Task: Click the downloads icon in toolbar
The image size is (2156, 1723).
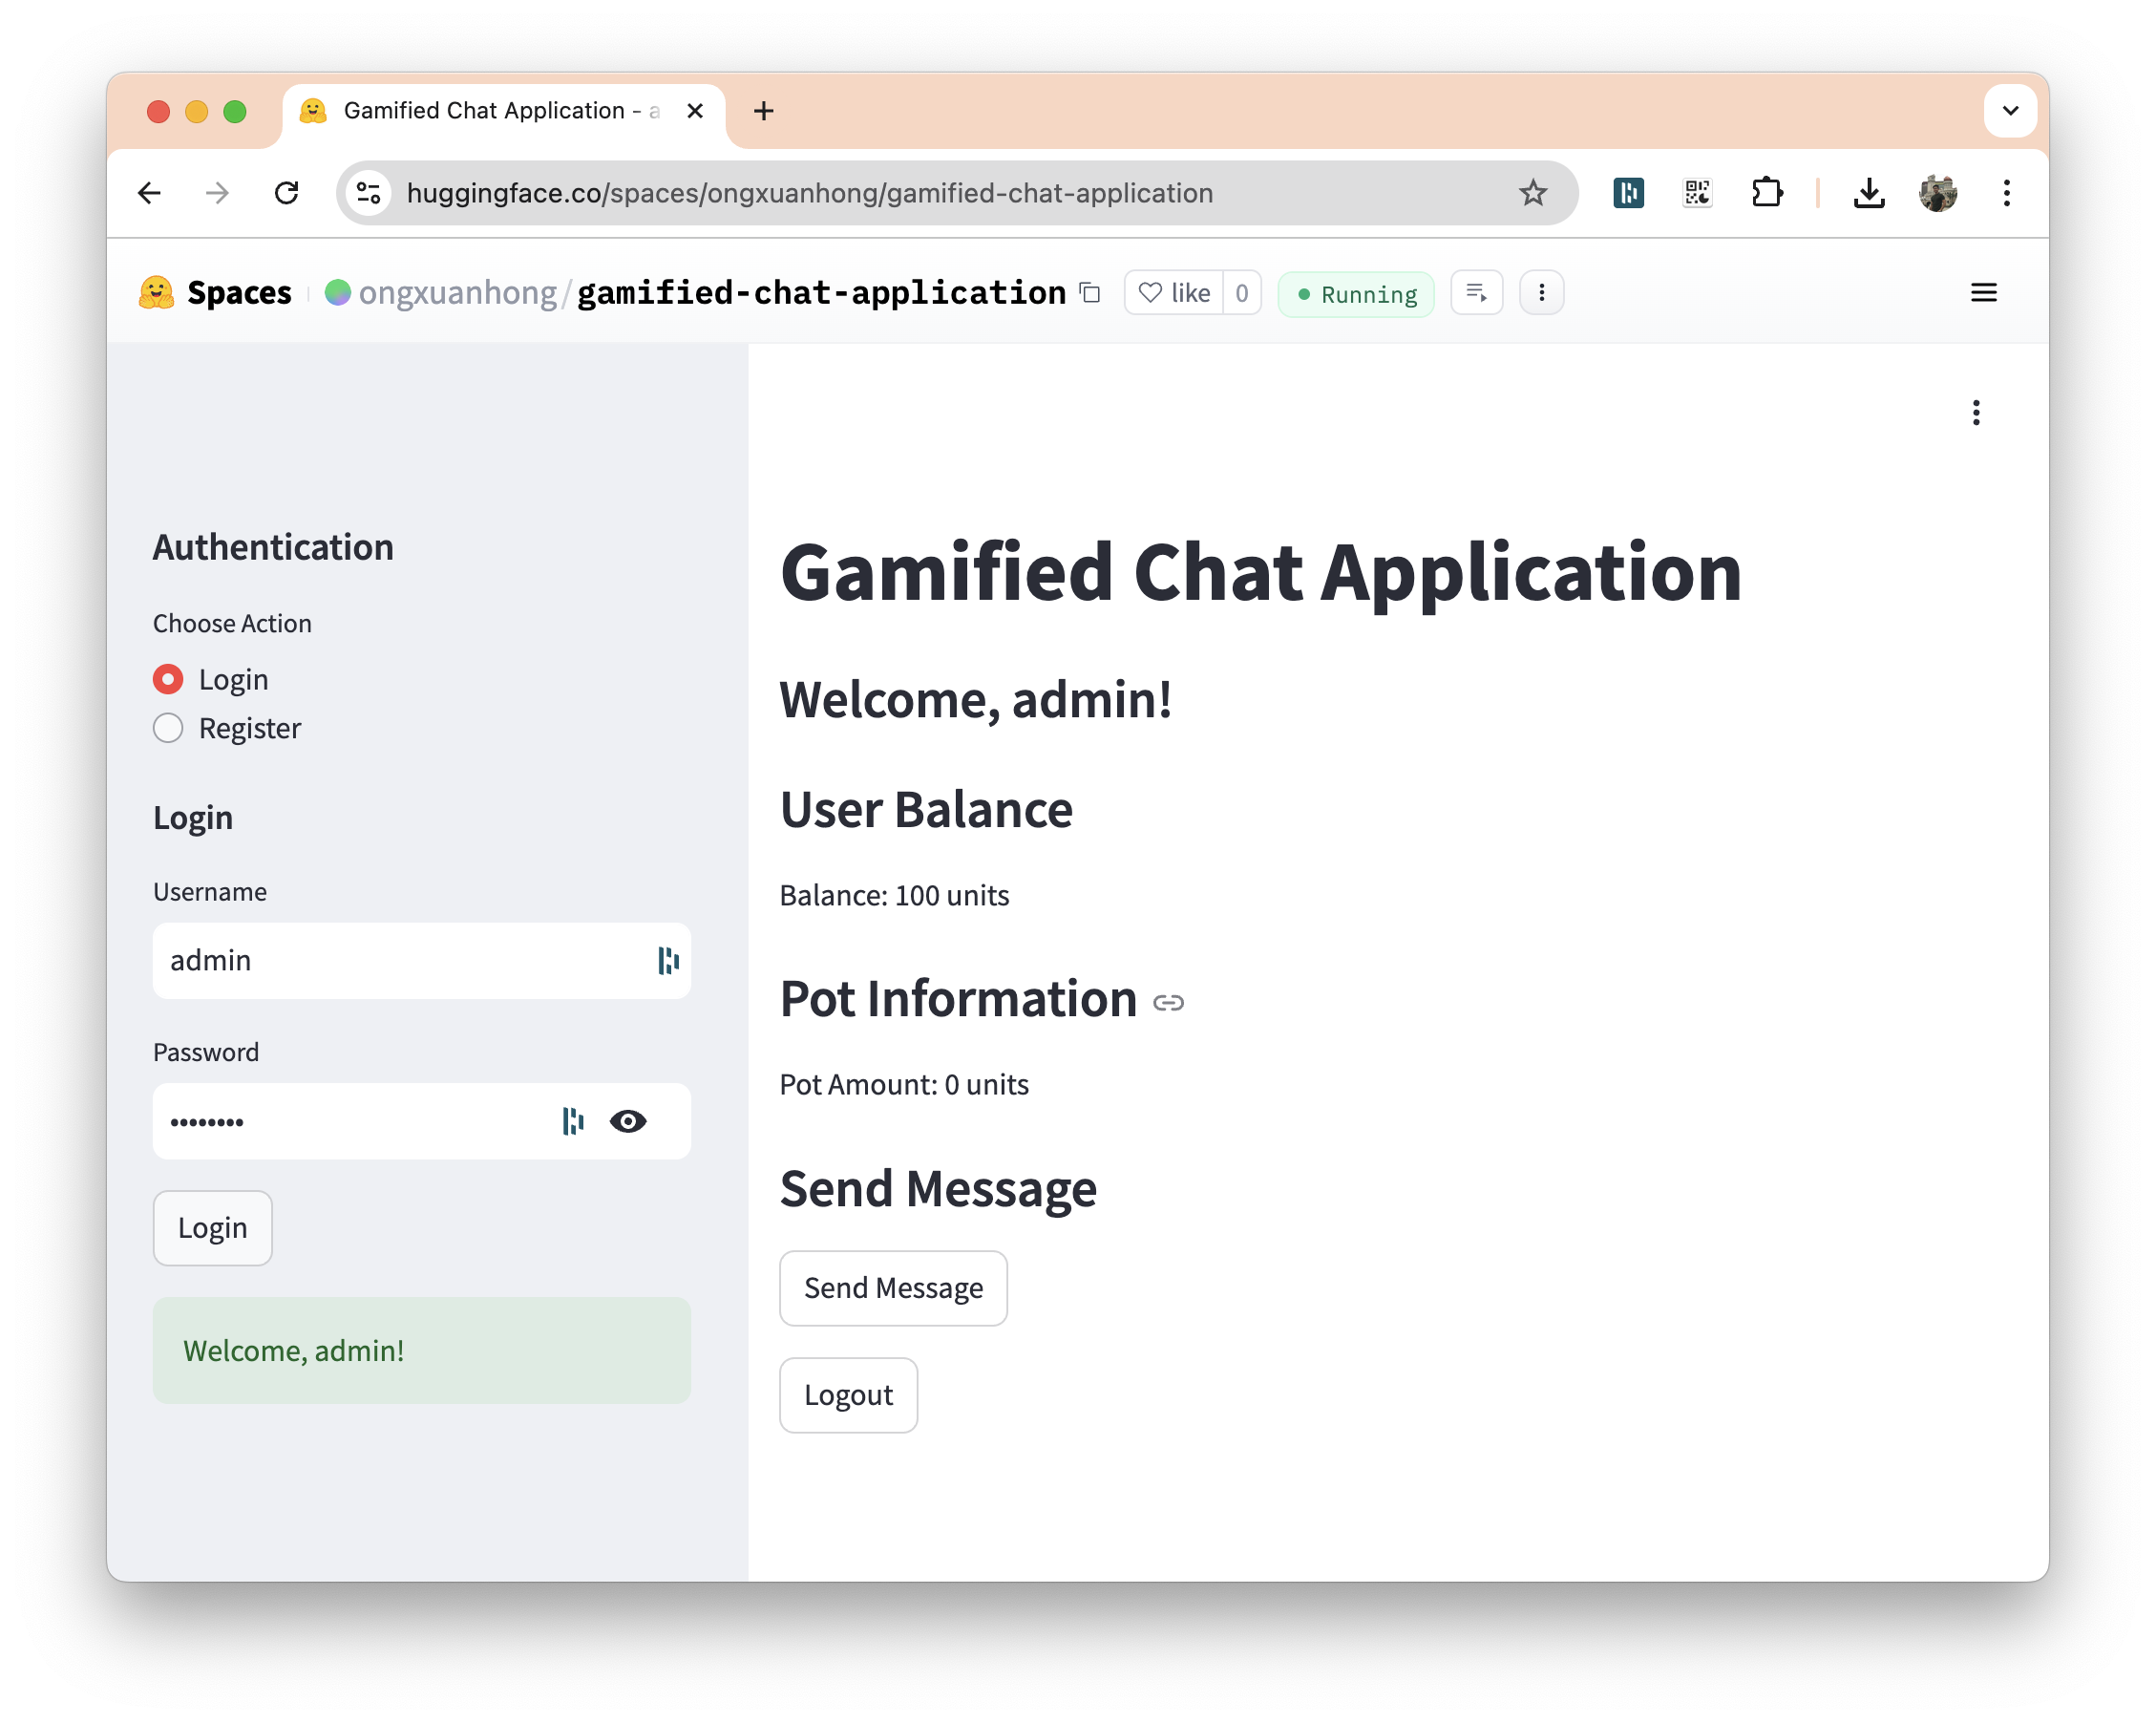Action: click(x=1868, y=193)
